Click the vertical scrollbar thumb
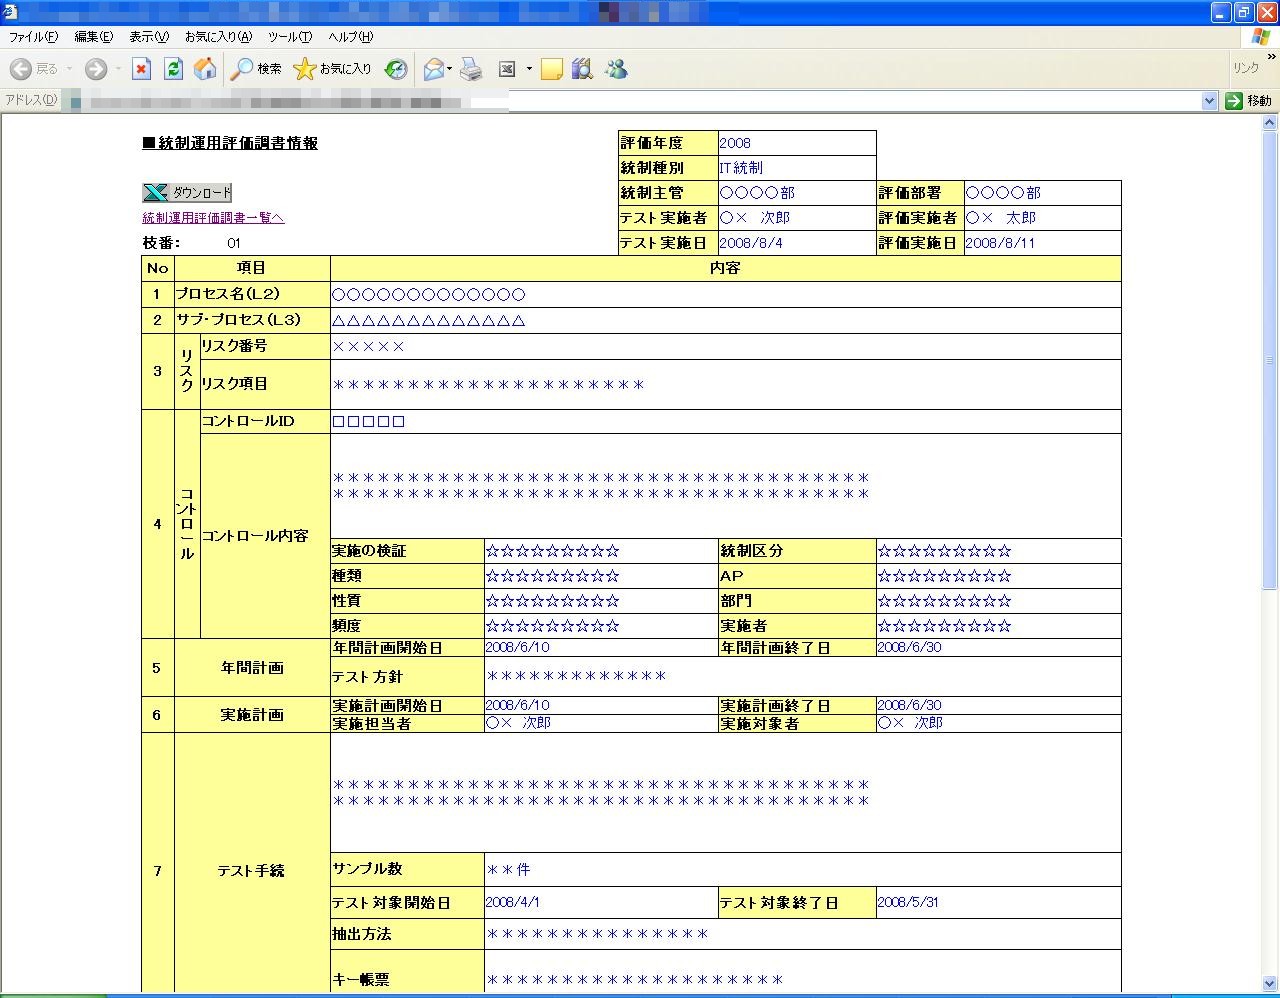 [x=1270, y=360]
